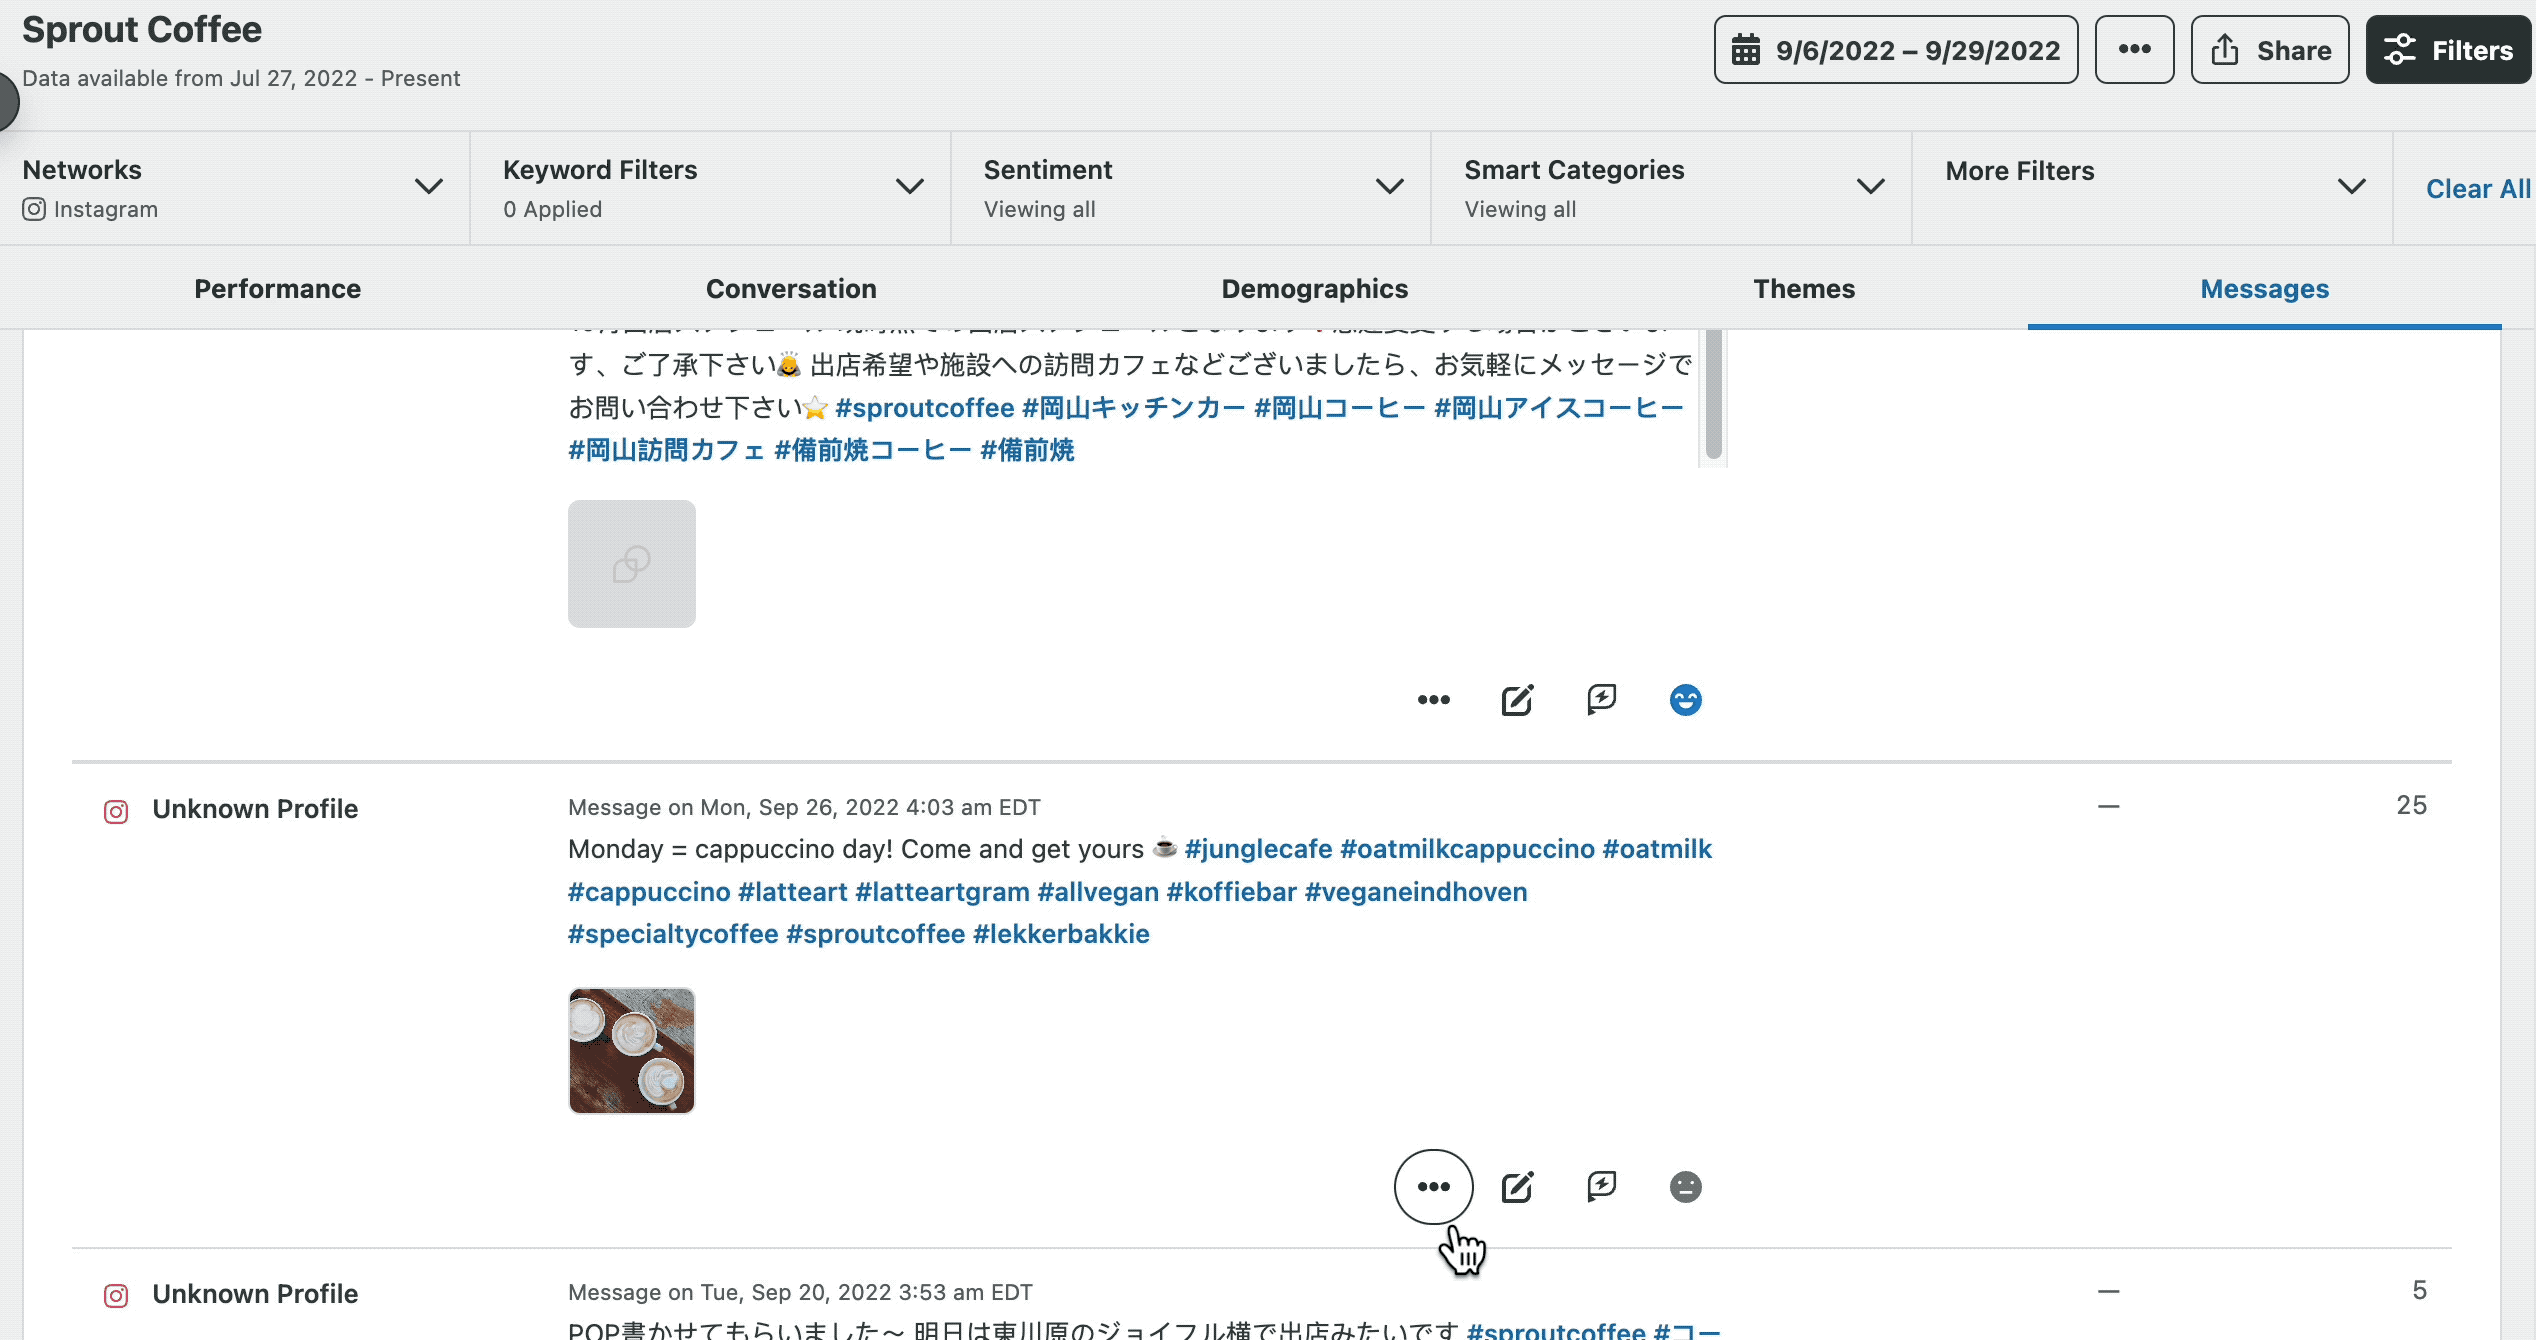The image size is (2536, 1340).
Task: Open the date range picker 9/6/2022 – 9/29/2022
Action: coord(1895,50)
